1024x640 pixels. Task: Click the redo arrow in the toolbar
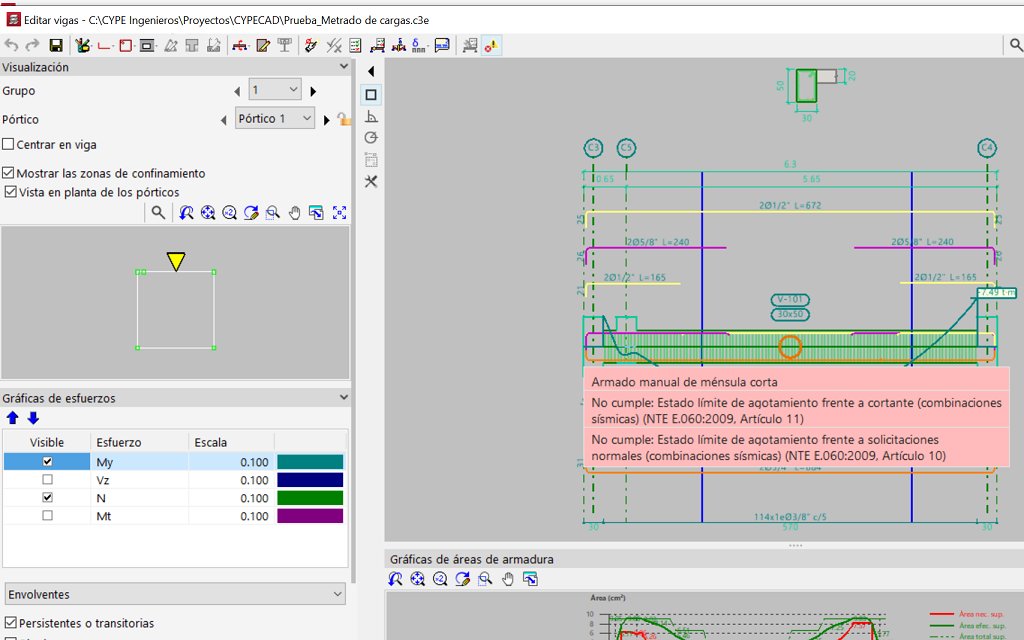coord(33,45)
